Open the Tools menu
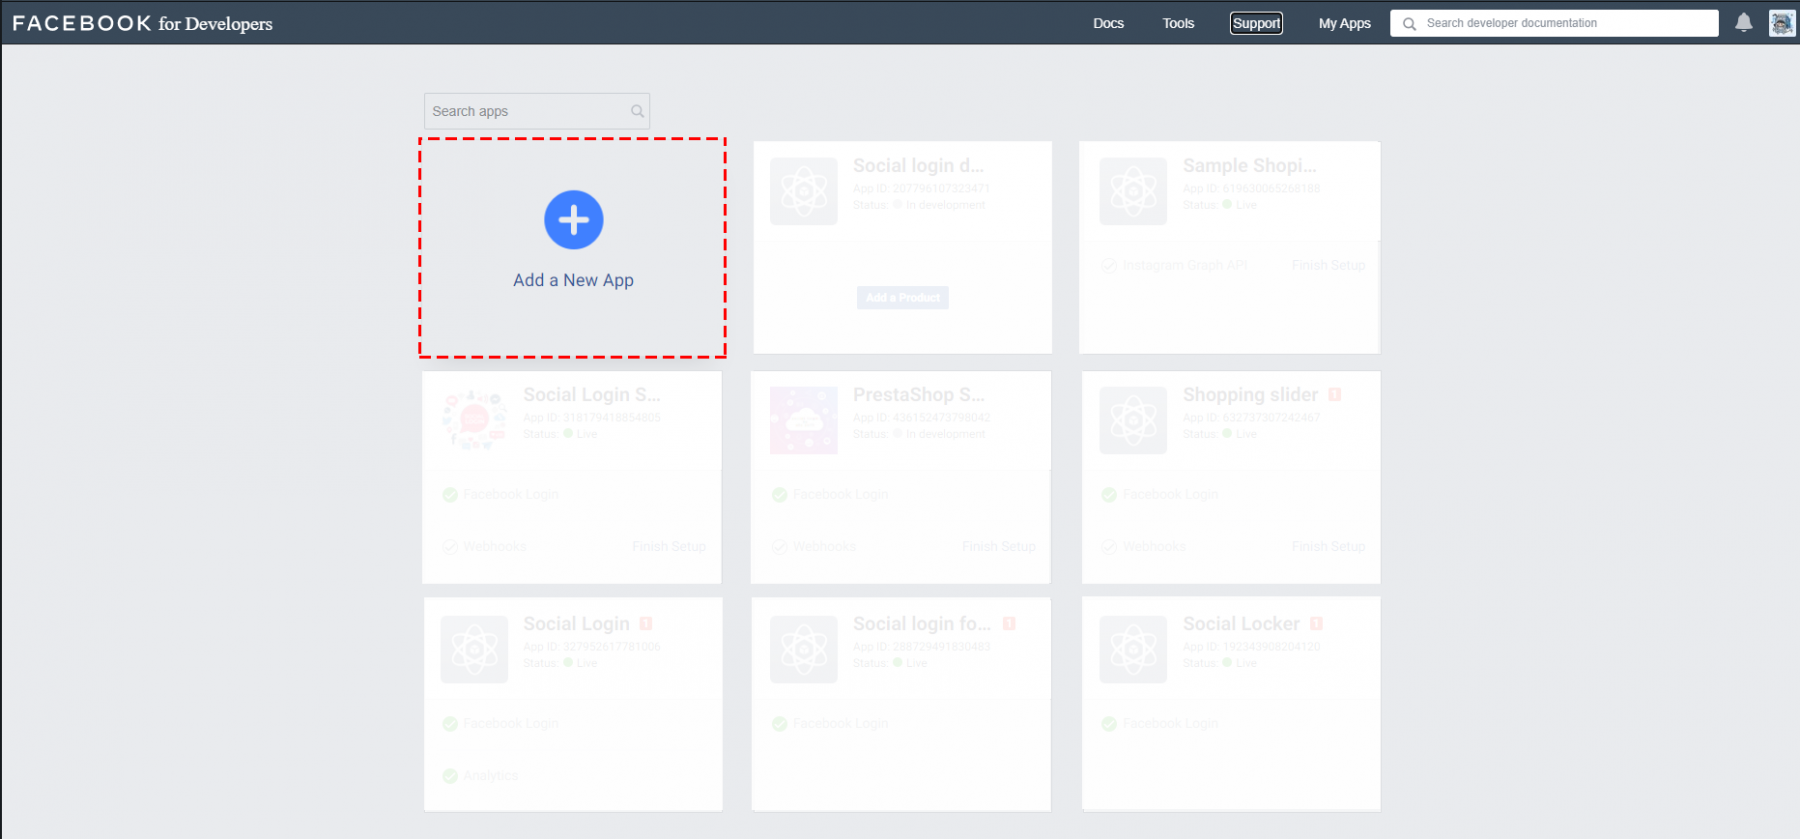Viewport: 1800px width, 839px height. [x=1178, y=23]
